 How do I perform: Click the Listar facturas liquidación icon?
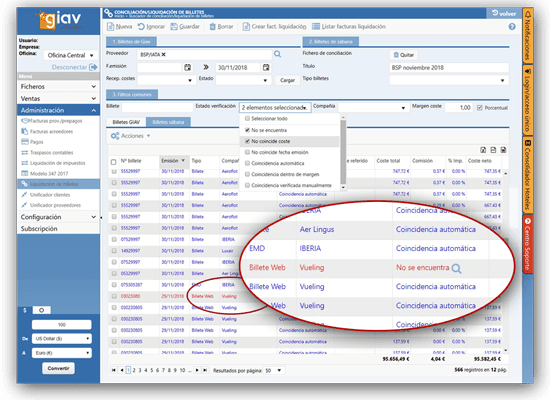316,27
